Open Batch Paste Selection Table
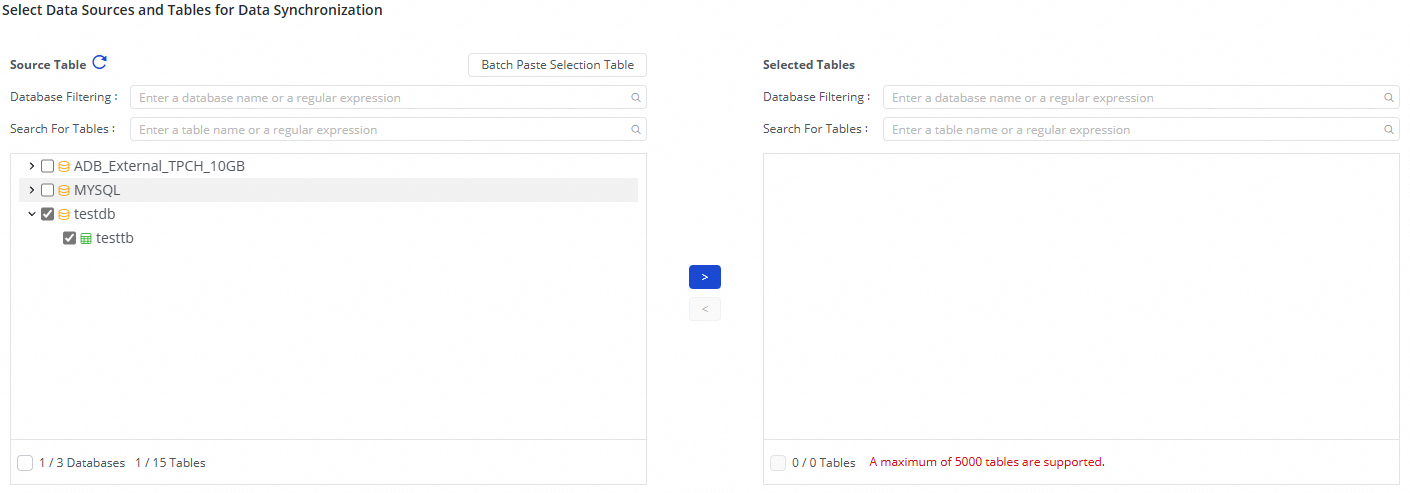 point(557,65)
